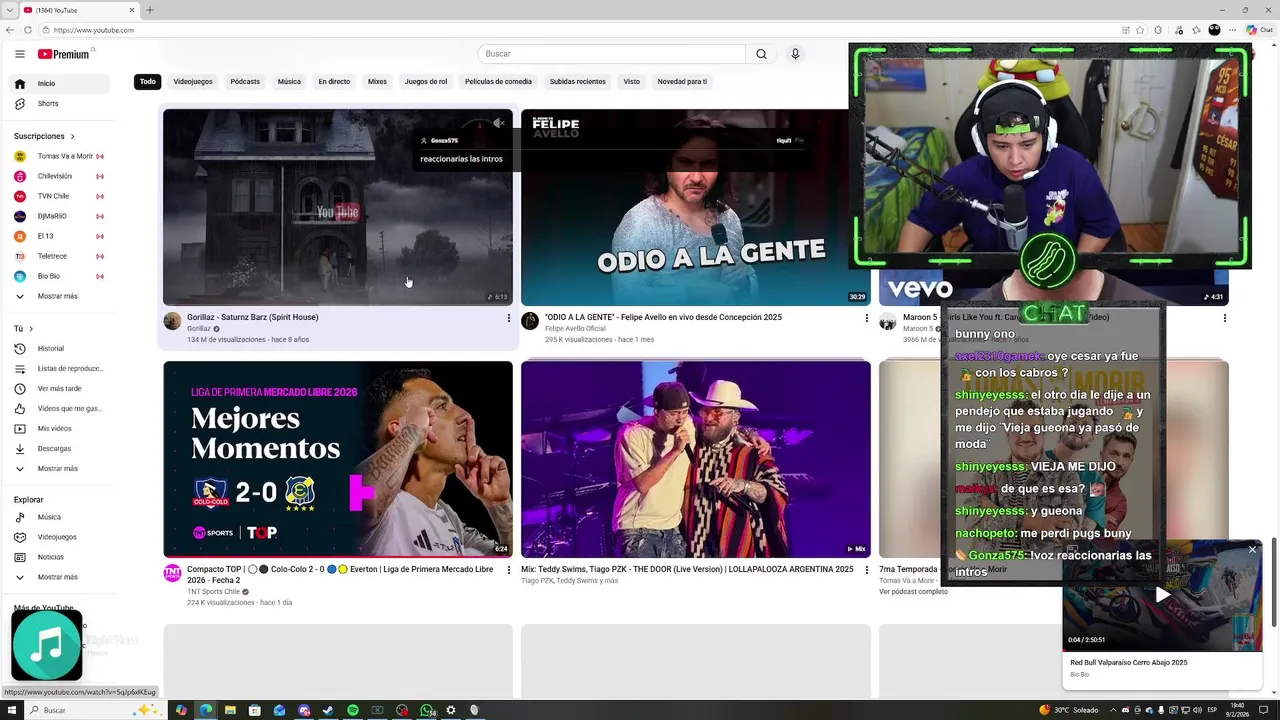
Task: Unmute the Gorillaz video preview
Action: pos(498,123)
